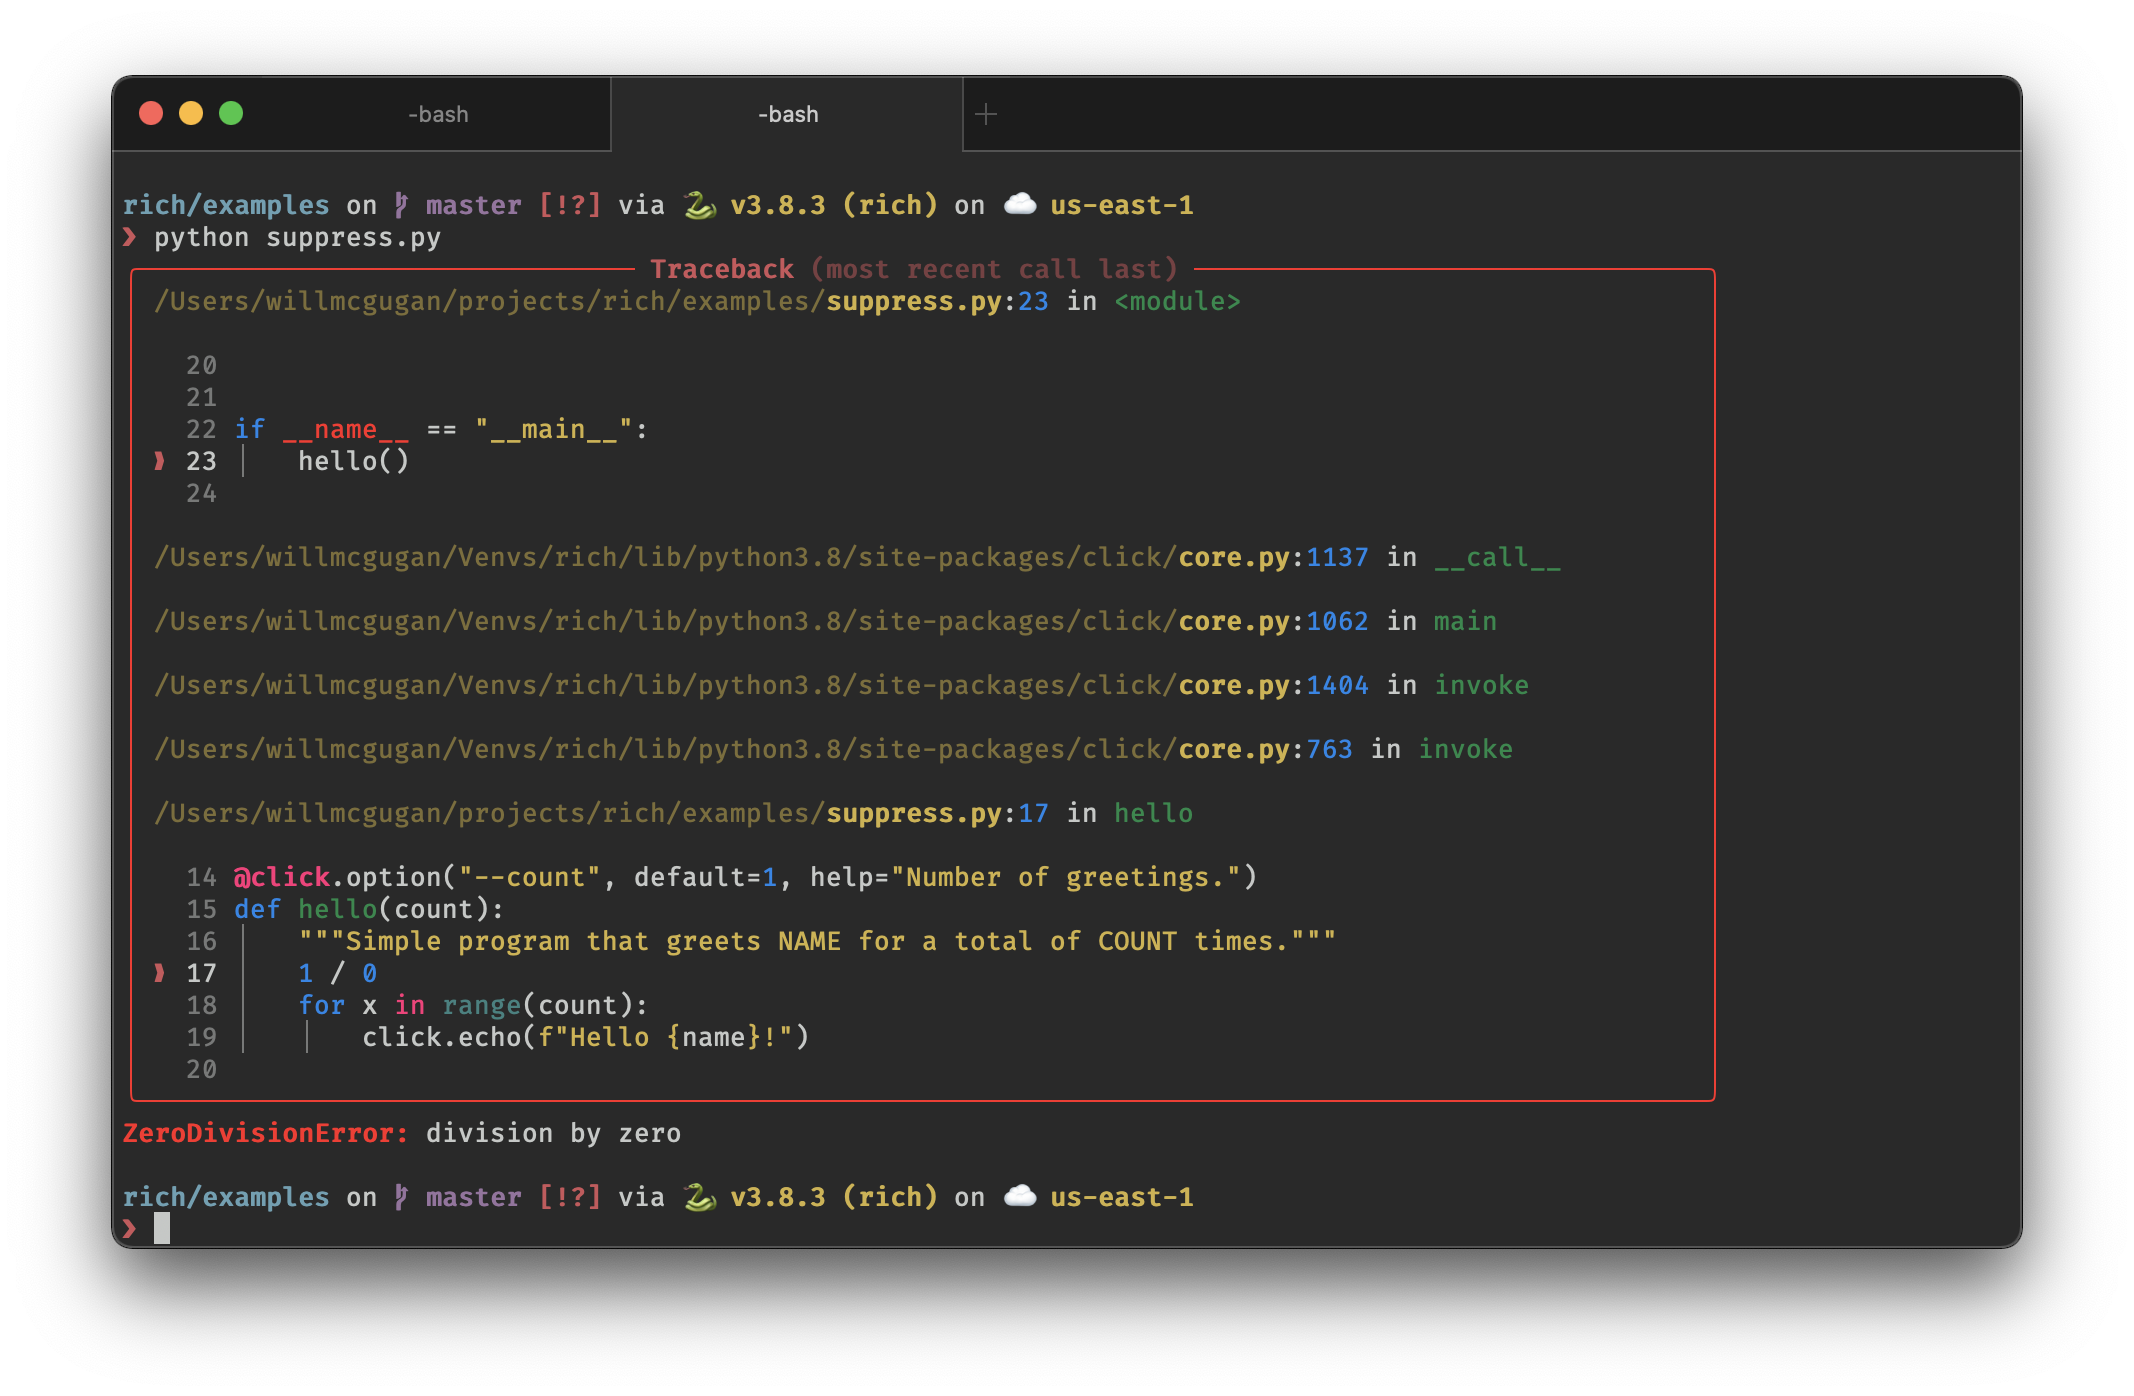Click the 'click.echo' statement on line 19
2134x1396 pixels.
tap(585, 1038)
